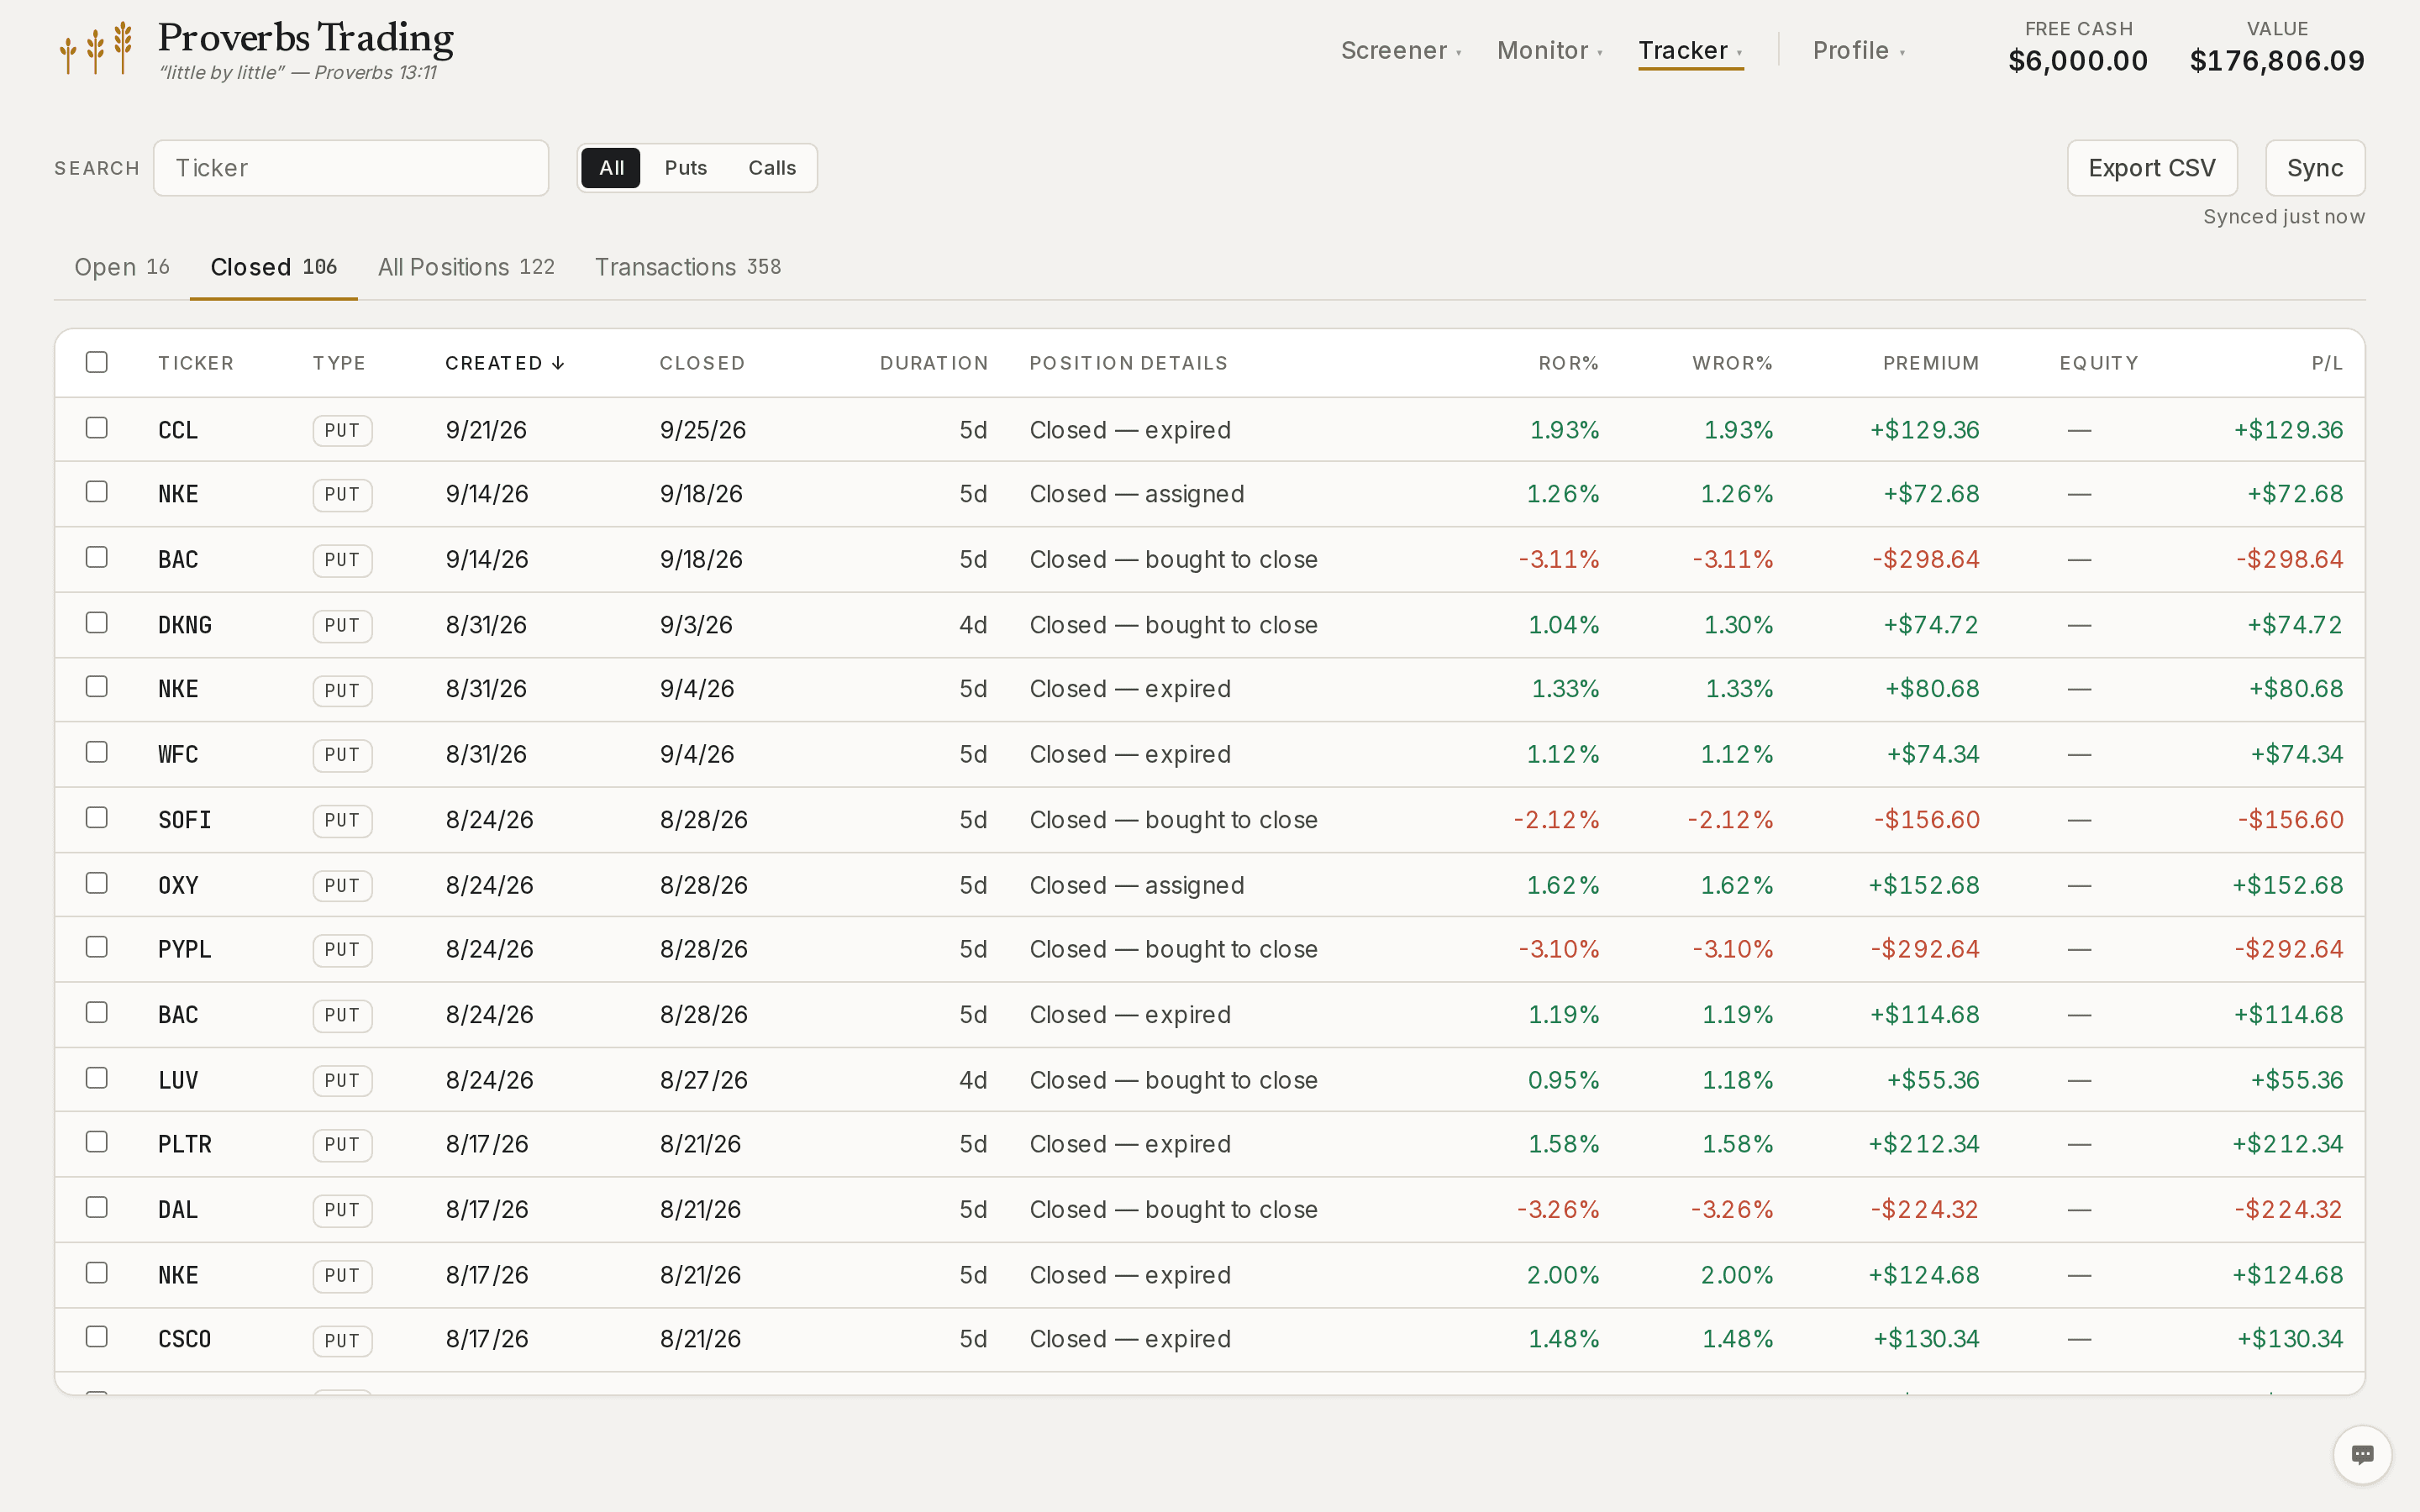
Task: Click the -$298.64 P/L value for BAC
Action: 2289,559
